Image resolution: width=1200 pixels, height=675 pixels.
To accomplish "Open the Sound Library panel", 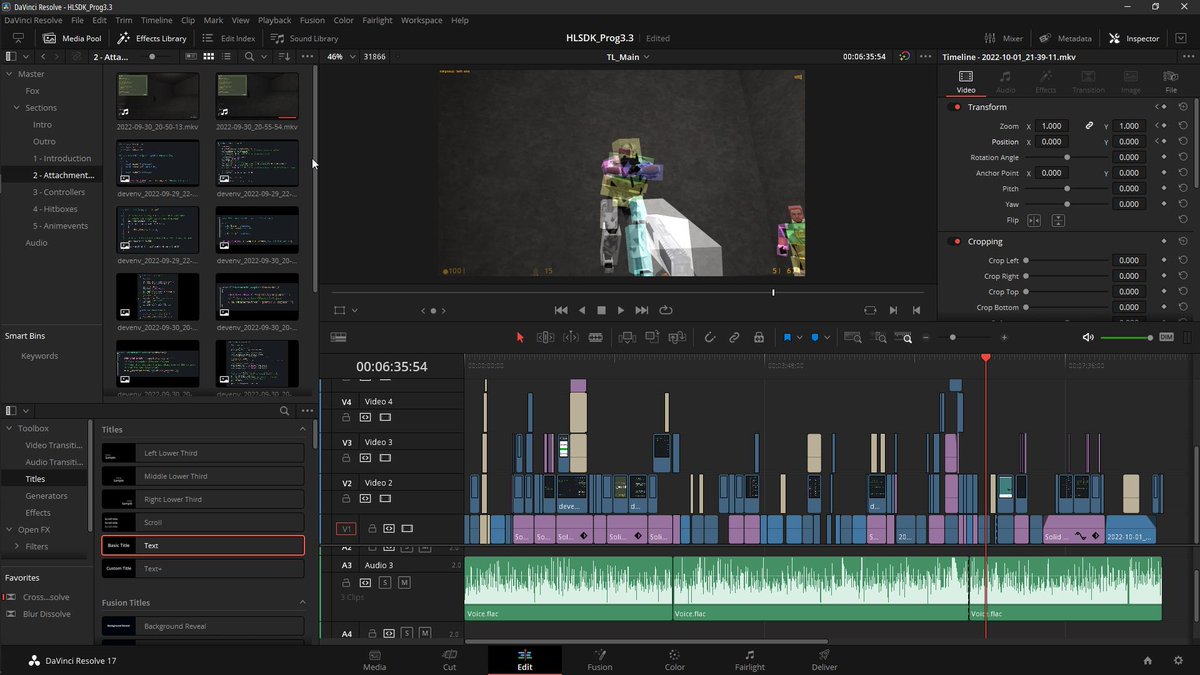I will (304, 38).
